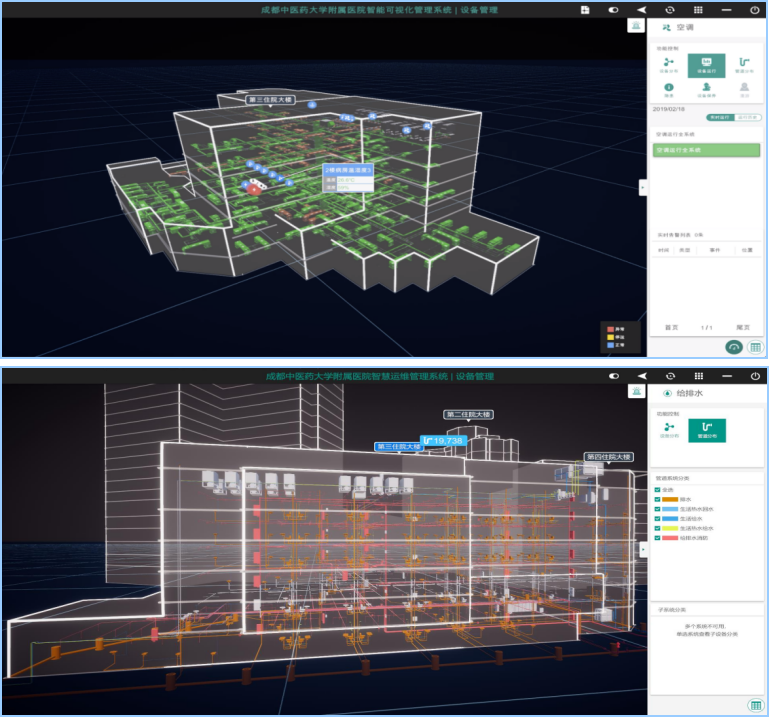
Task: Open the round gauge dashboard icon
Action: point(734,346)
